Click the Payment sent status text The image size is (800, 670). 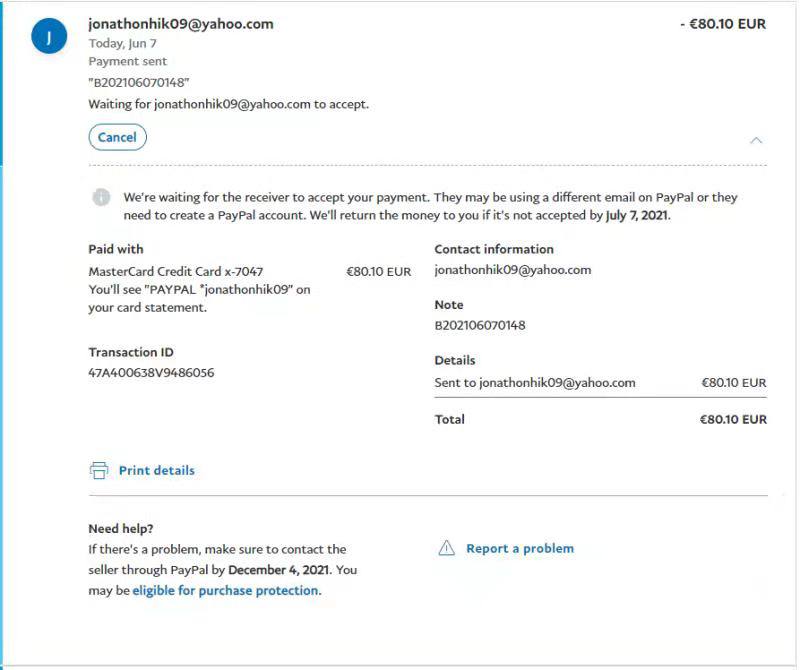click(127, 62)
